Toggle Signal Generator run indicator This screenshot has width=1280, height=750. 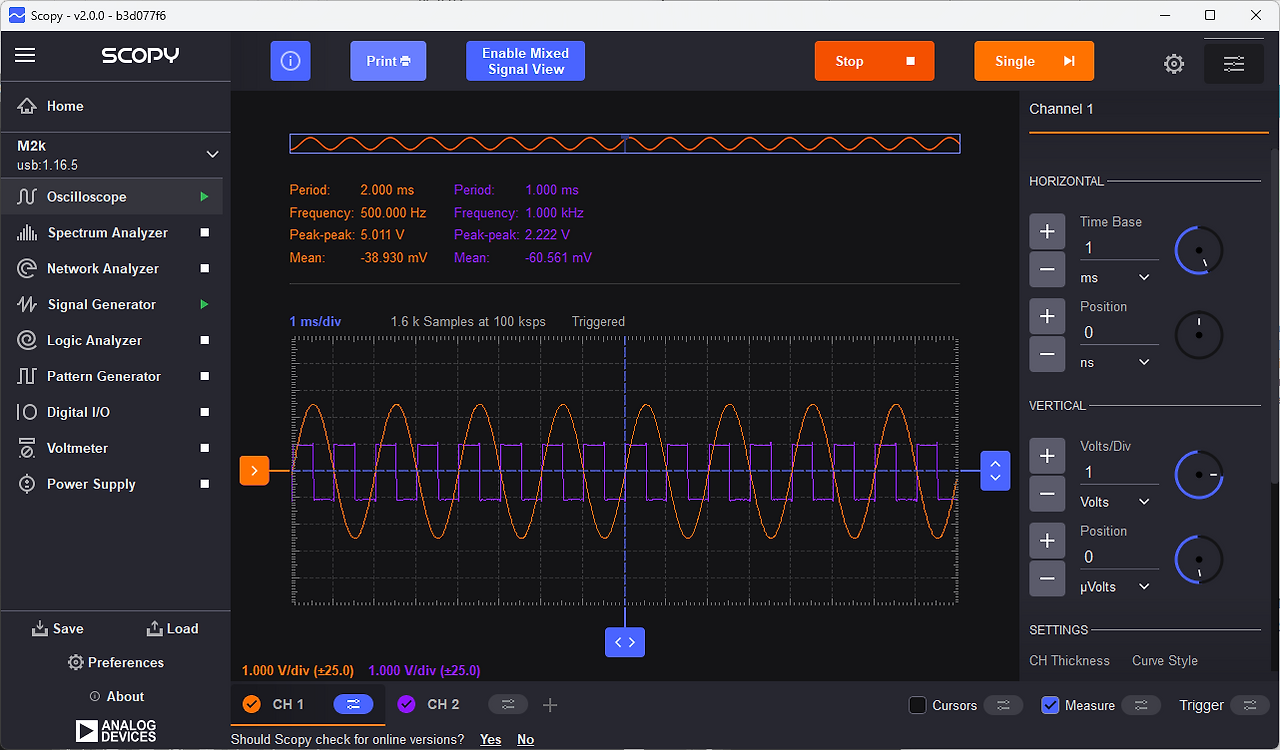[204, 305]
